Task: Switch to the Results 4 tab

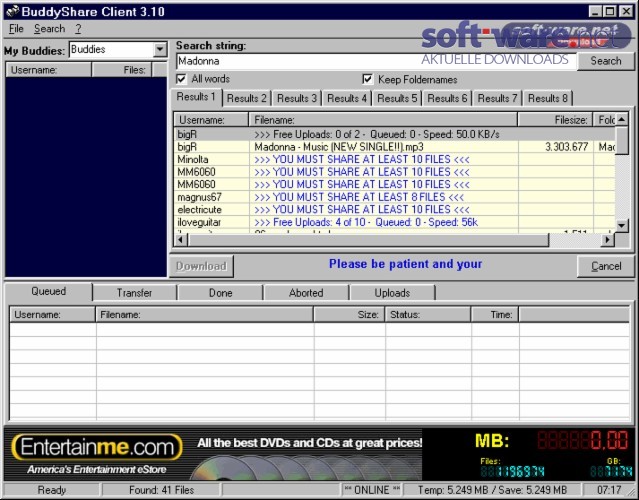Action: click(347, 98)
